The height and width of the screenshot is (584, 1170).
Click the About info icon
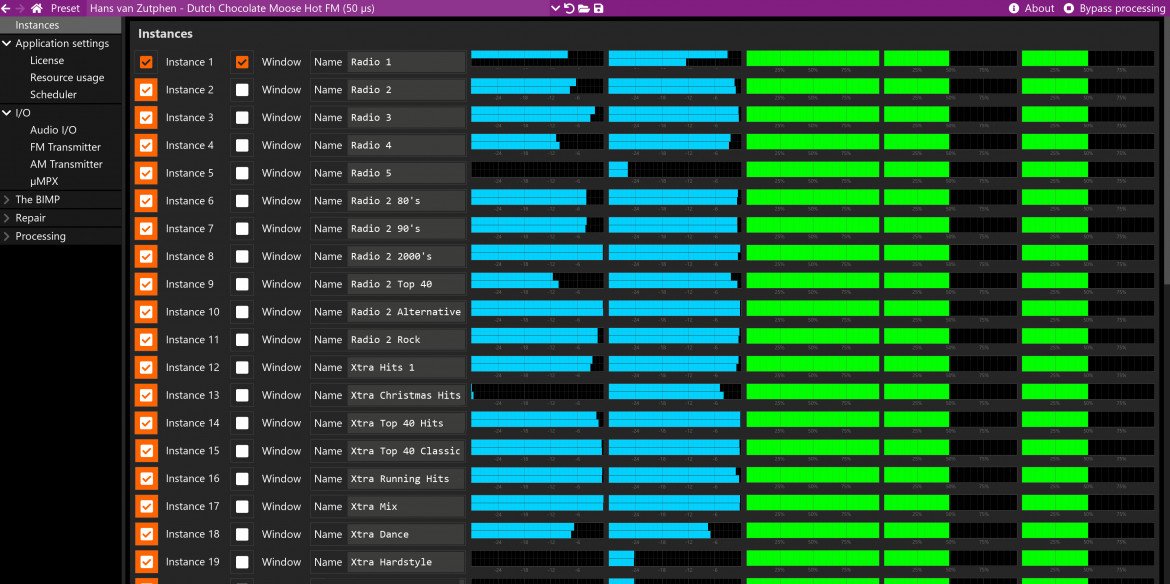pos(1015,8)
